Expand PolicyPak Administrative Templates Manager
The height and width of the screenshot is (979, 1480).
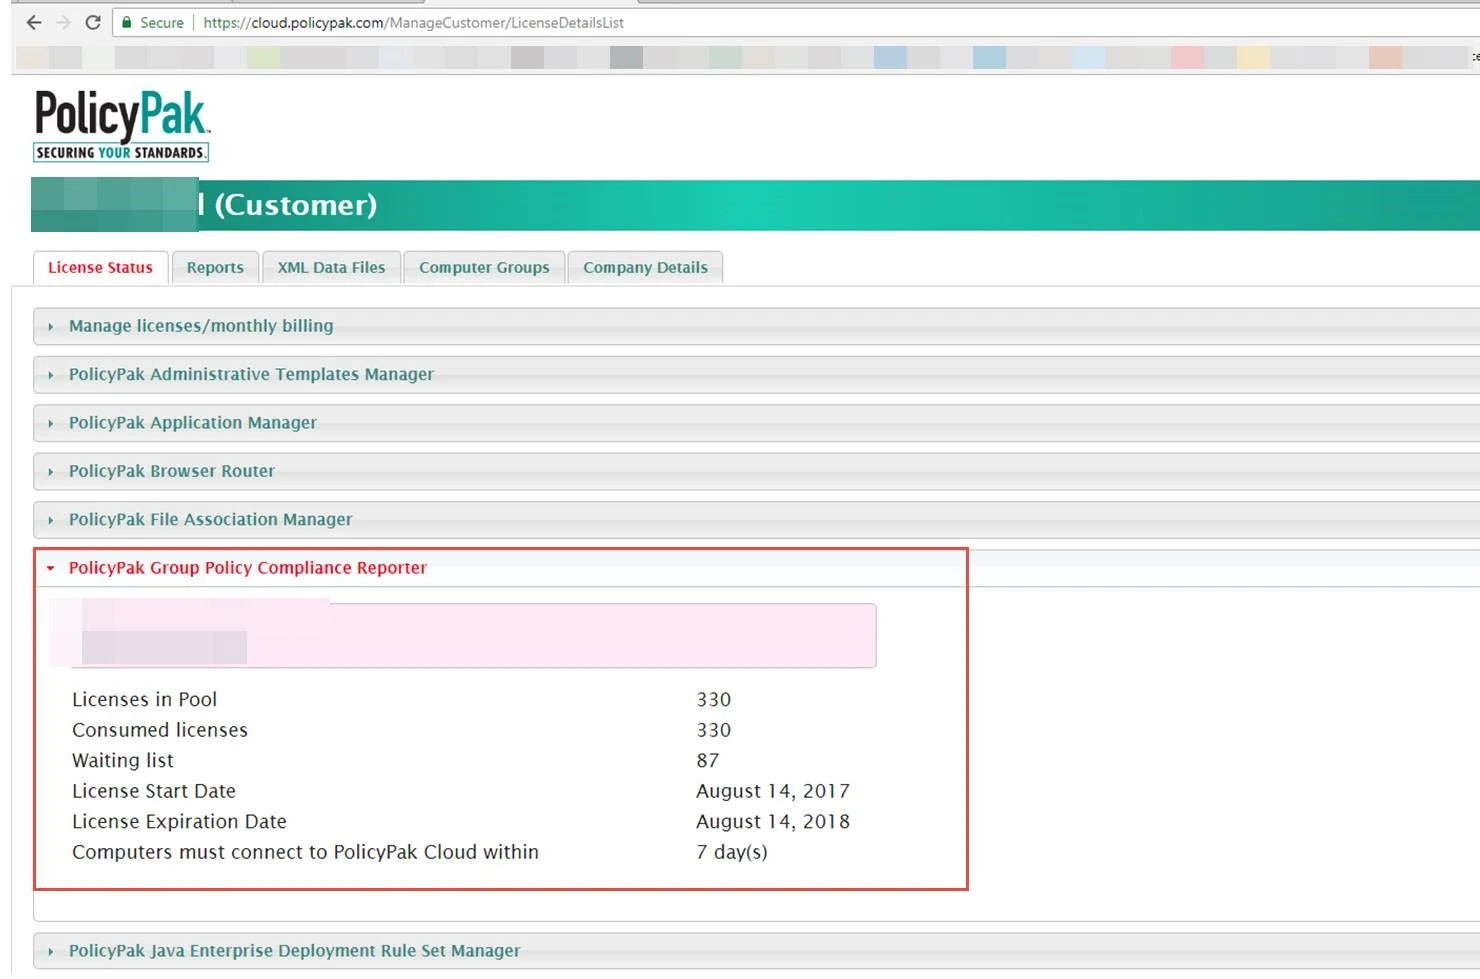[251, 374]
